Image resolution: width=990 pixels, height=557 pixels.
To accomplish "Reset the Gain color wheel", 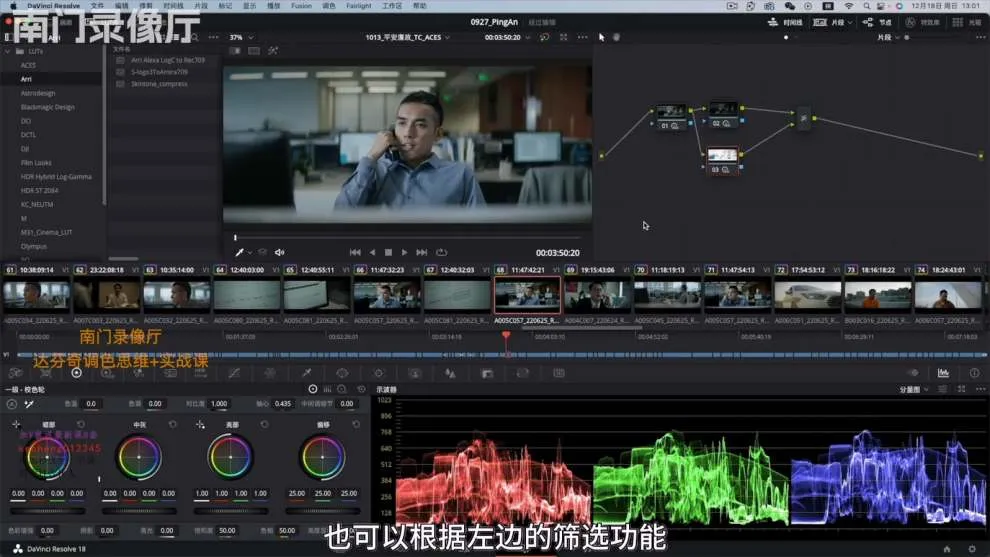I will [x=264, y=424].
